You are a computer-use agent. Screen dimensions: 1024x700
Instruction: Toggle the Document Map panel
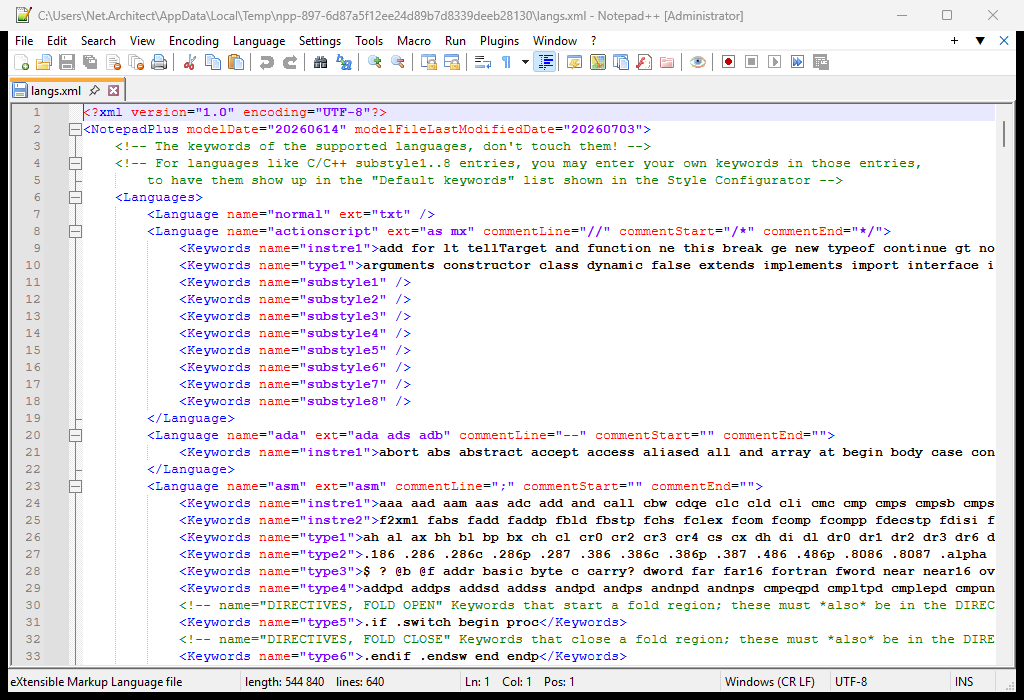click(x=598, y=62)
